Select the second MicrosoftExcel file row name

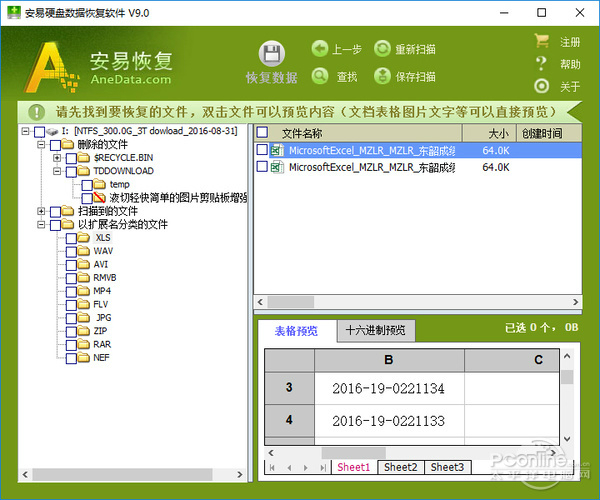pos(372,168)
